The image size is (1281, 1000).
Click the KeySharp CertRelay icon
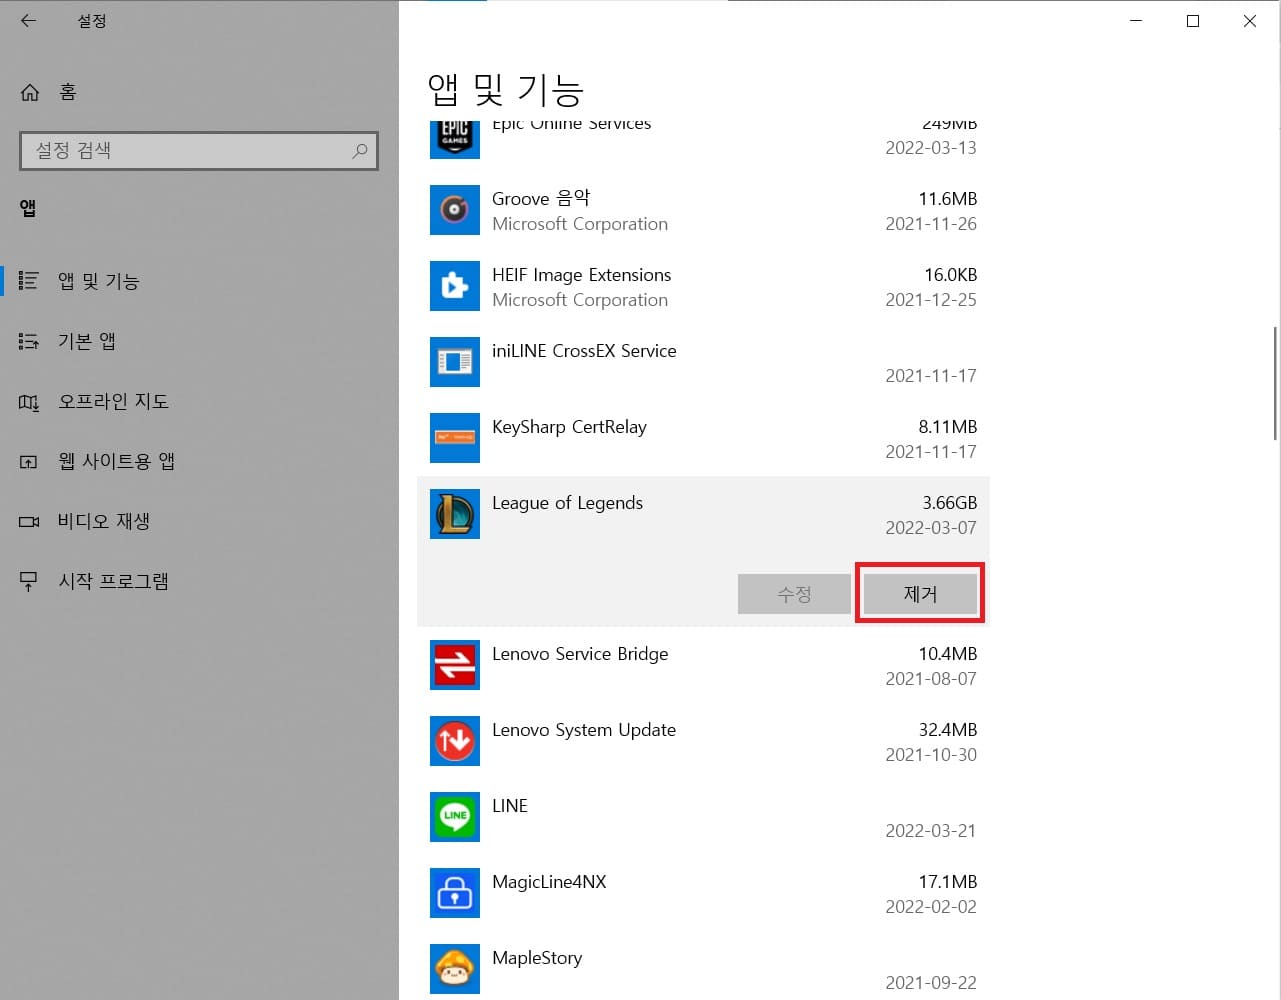click(x=455, y=438)
